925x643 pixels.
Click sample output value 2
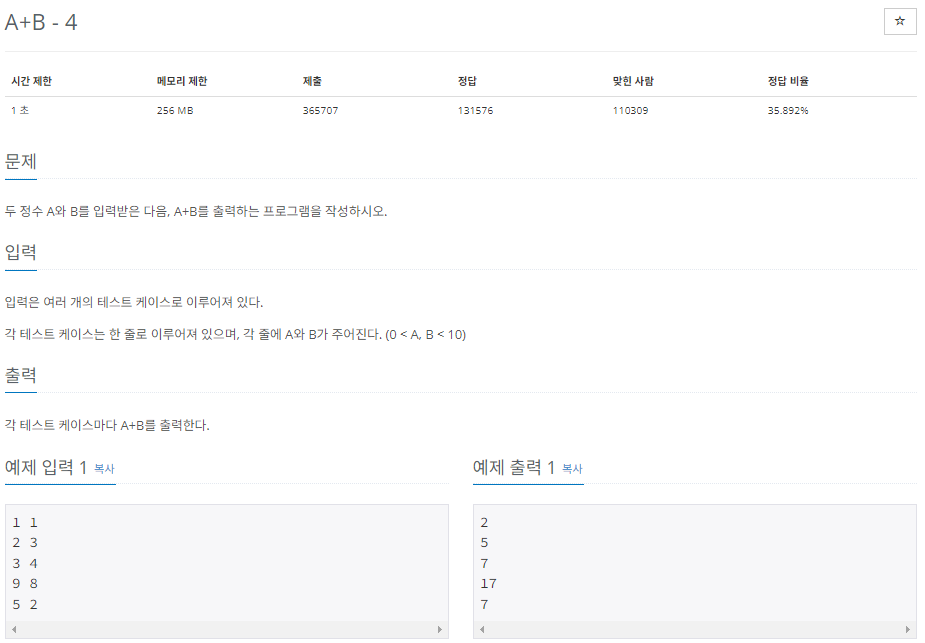pos(484,523)
